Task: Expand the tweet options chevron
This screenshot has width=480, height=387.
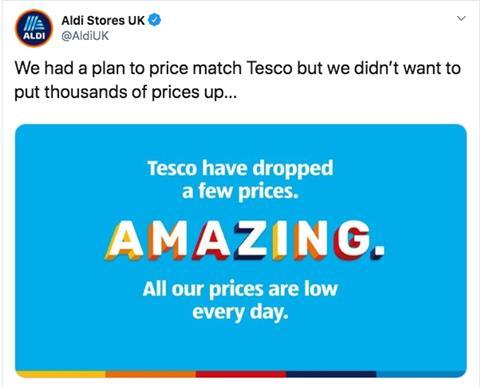Action: coord(461,18)
